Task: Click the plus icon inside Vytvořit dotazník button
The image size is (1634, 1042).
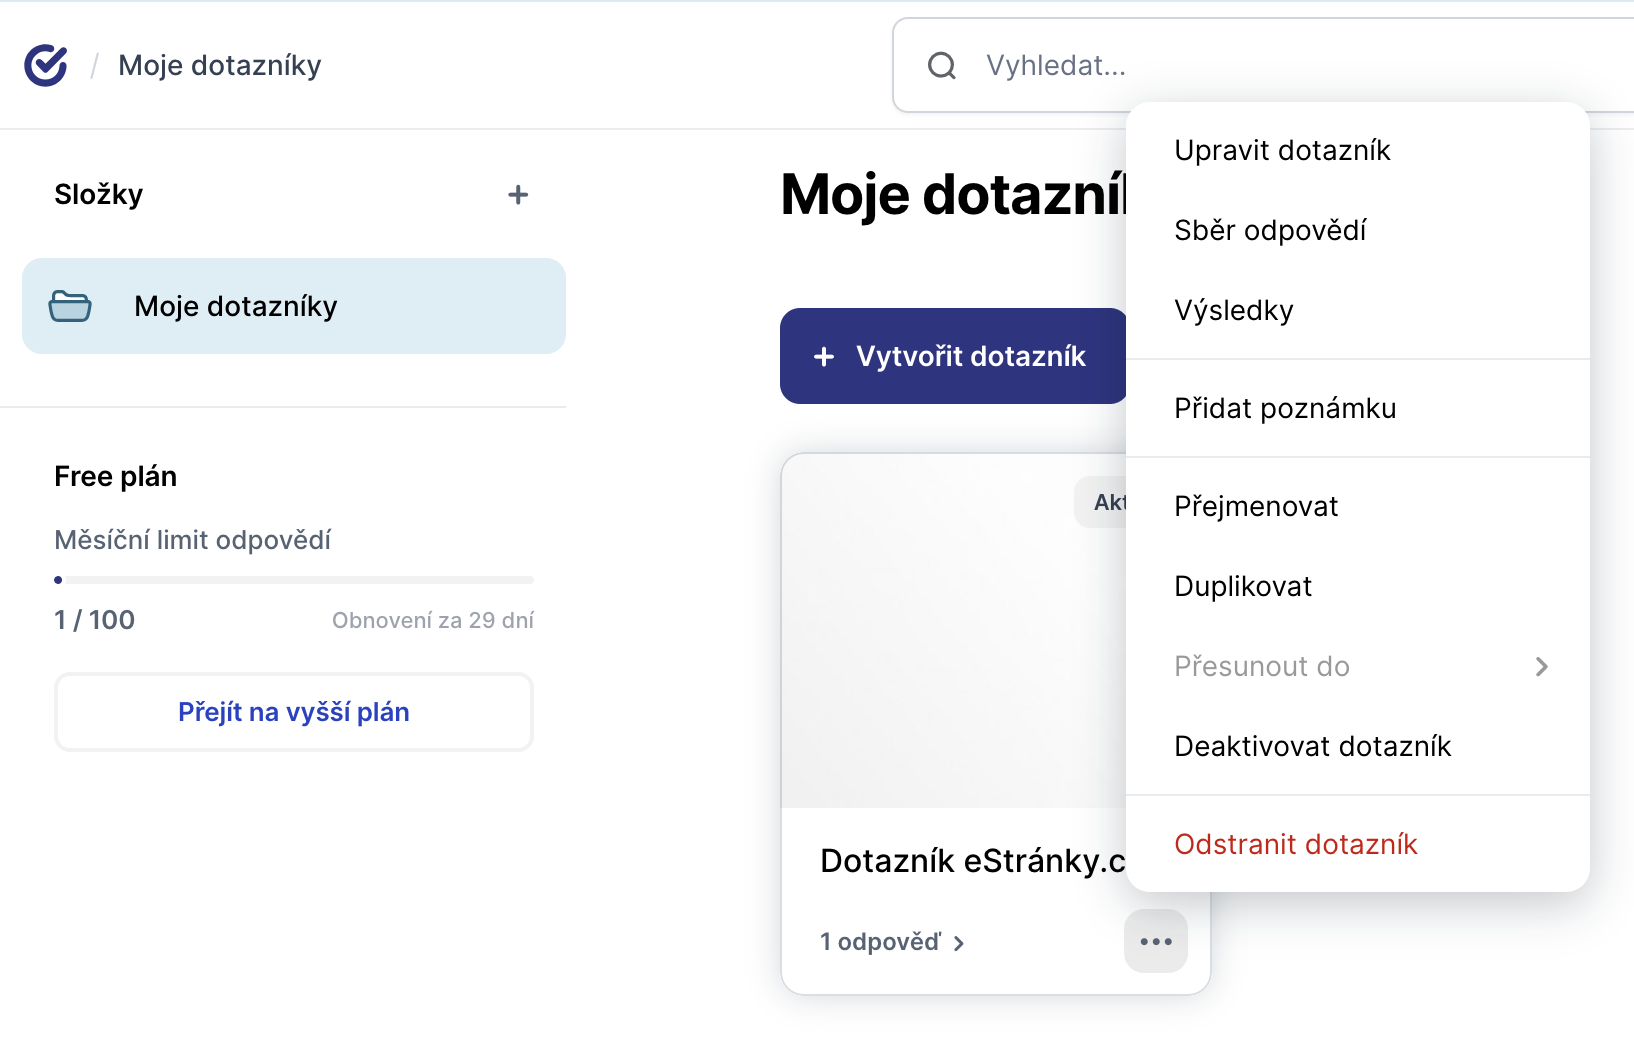Action: pos(823,356)
